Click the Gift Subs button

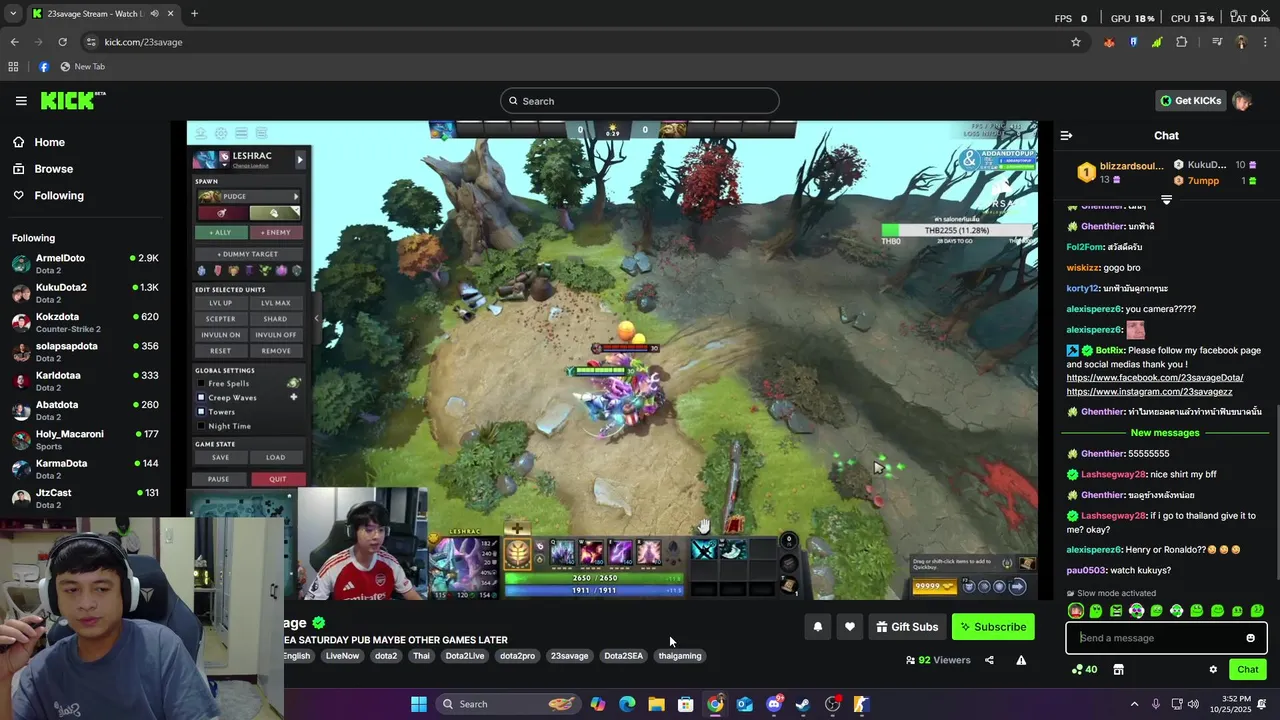tap(907, 627)
